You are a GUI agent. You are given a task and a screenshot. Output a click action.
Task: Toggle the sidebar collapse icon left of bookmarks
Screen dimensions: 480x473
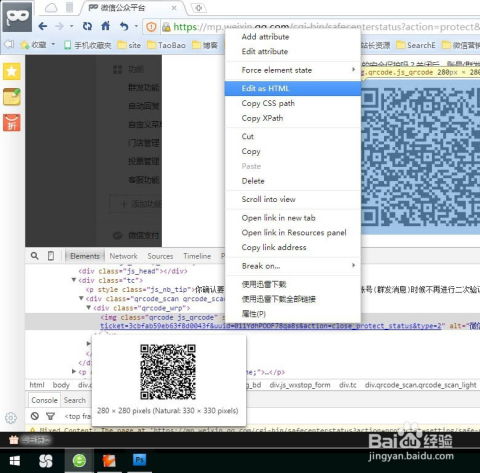coord(9,44)
